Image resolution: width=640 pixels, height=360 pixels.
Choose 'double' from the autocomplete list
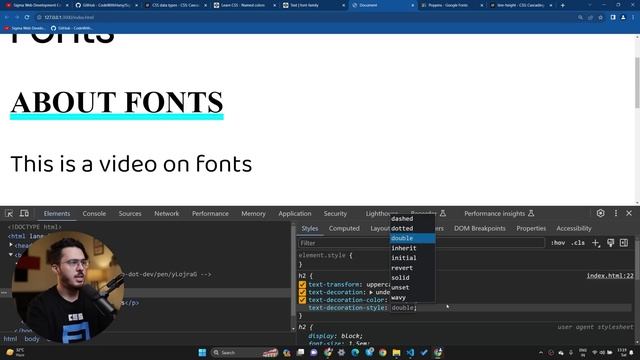click(412, 238)
